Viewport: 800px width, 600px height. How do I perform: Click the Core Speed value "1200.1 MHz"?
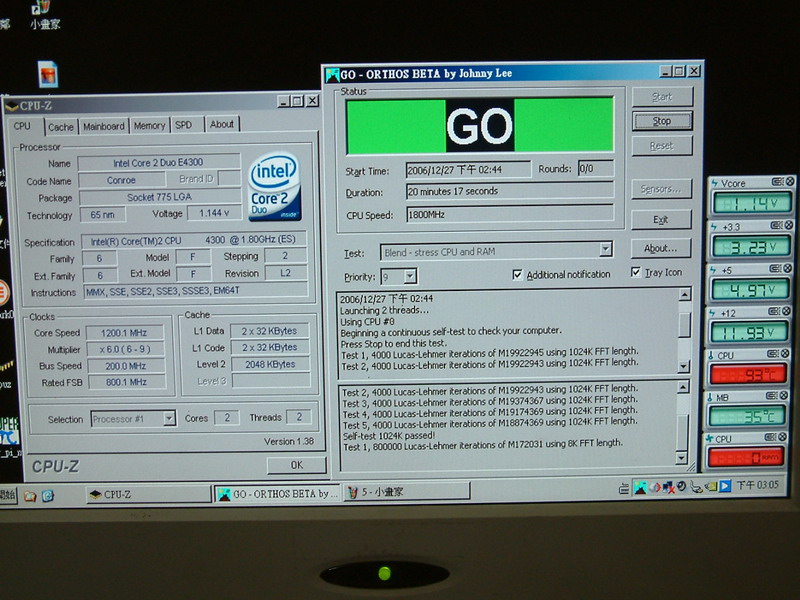[124, 333]
